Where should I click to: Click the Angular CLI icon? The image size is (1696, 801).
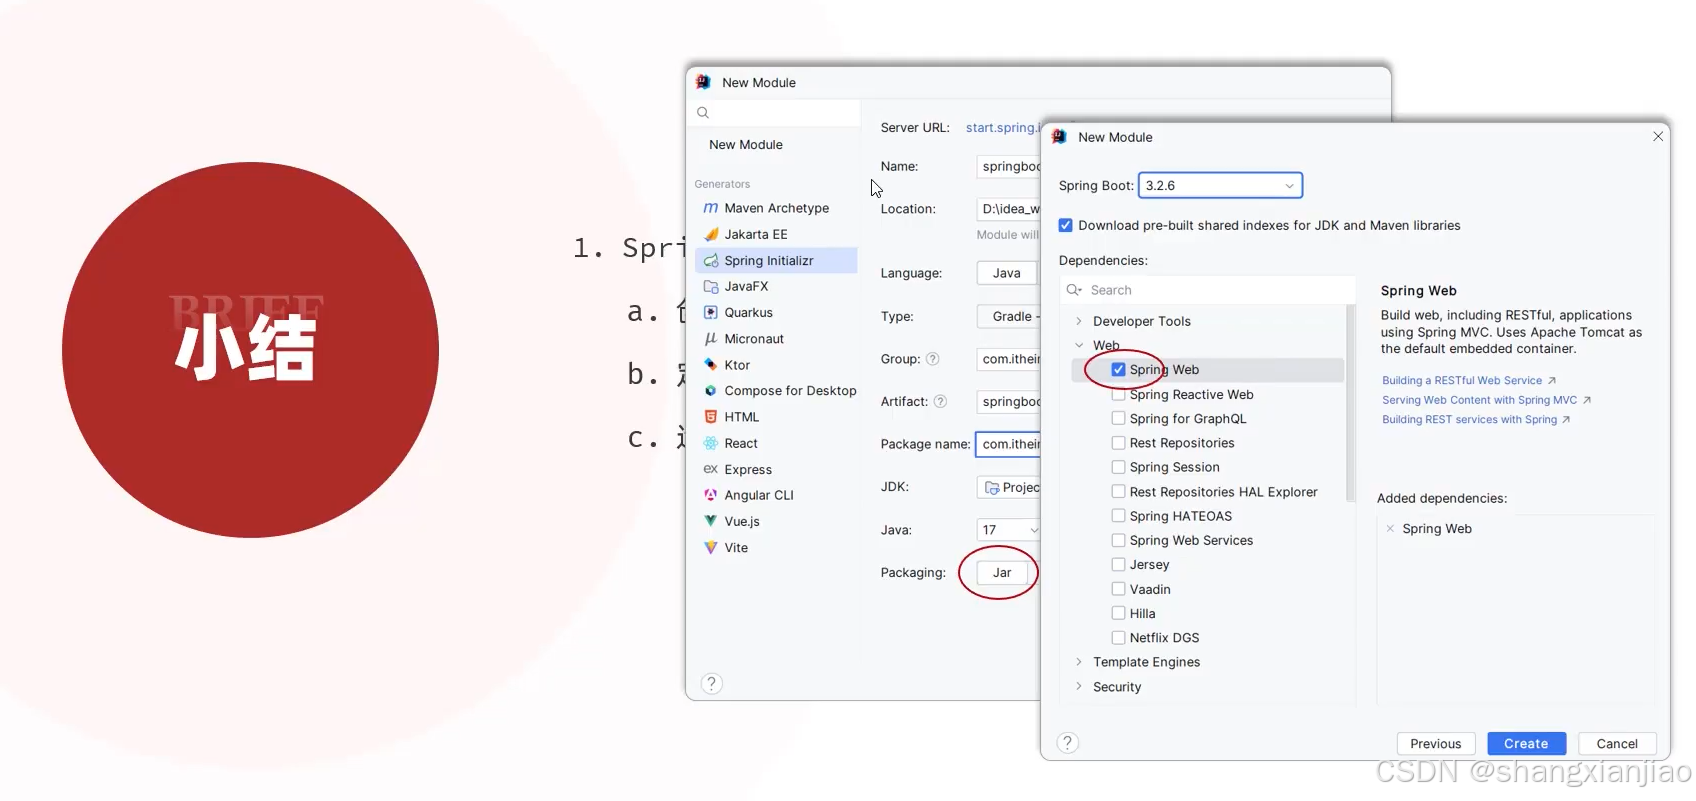[x=711, y=495]
